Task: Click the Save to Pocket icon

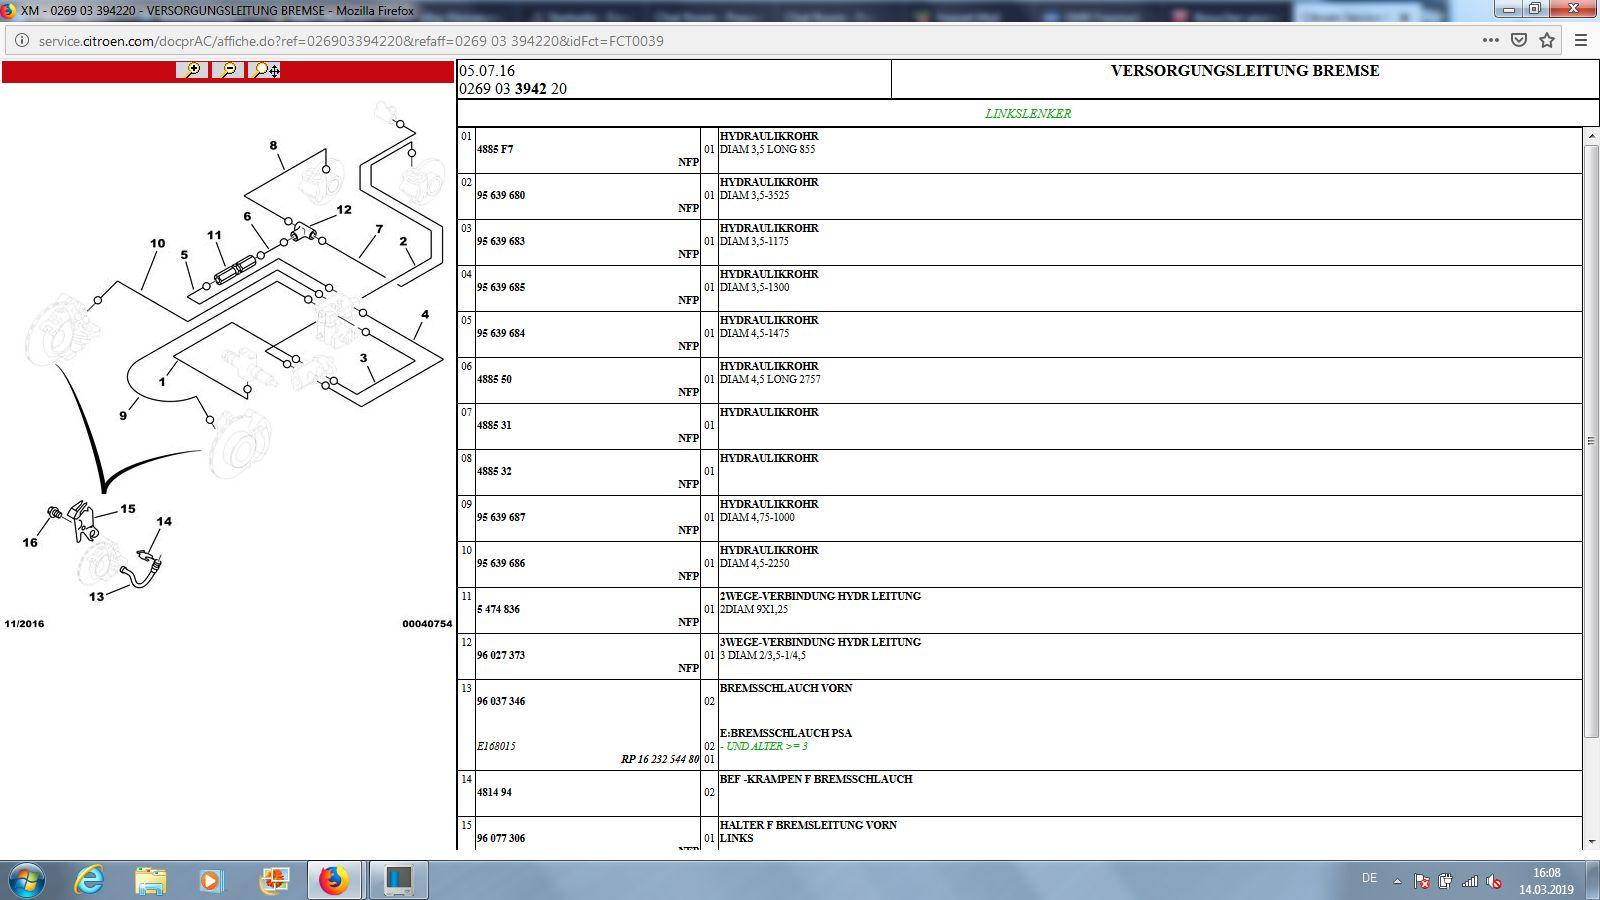Action: (1519, 41)
